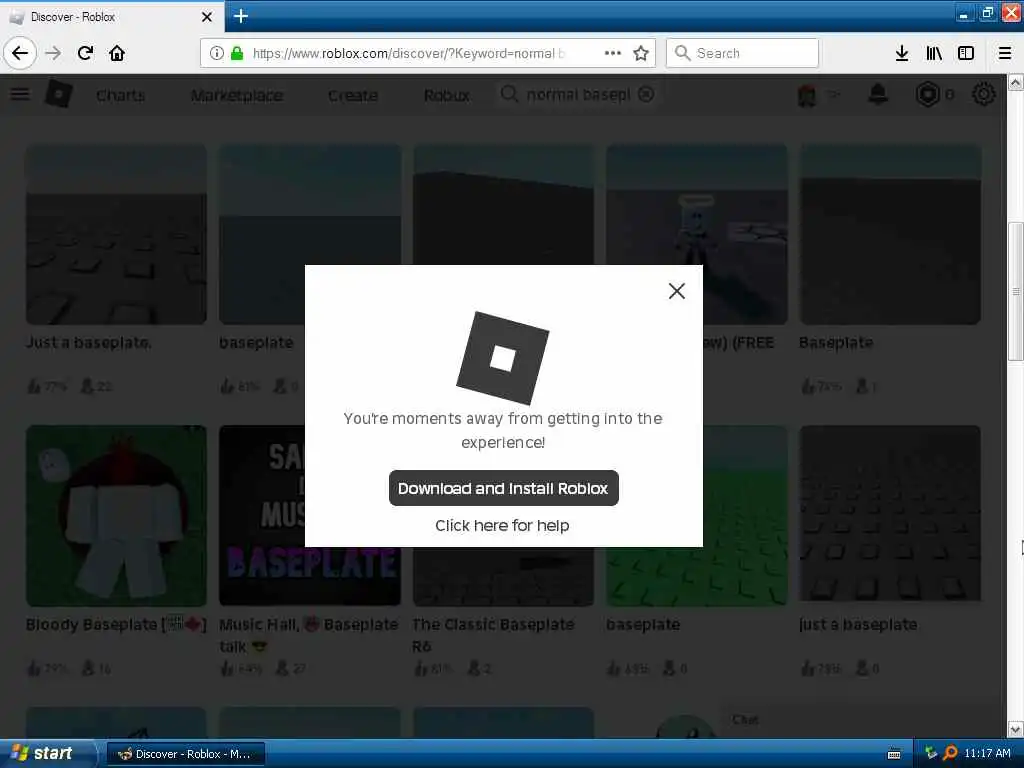Open Roblox notifications bell
Image resolution: width=1024 pixels, height=768 pixels.
click(x=878, y=95)
